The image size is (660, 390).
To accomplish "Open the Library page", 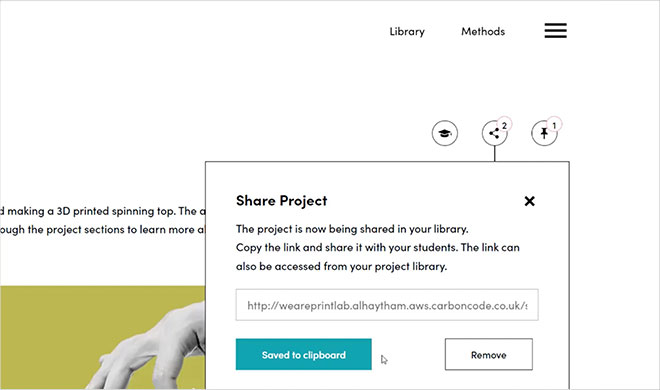I will (407, 32).
